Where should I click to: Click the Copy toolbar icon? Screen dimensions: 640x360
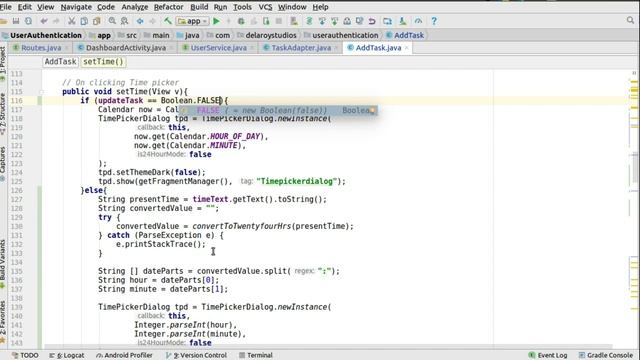point(84,21)
